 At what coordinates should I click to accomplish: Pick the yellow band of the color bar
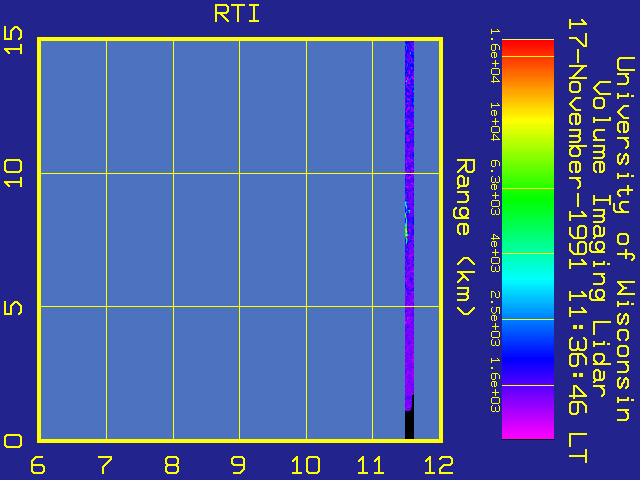(528, 122)
